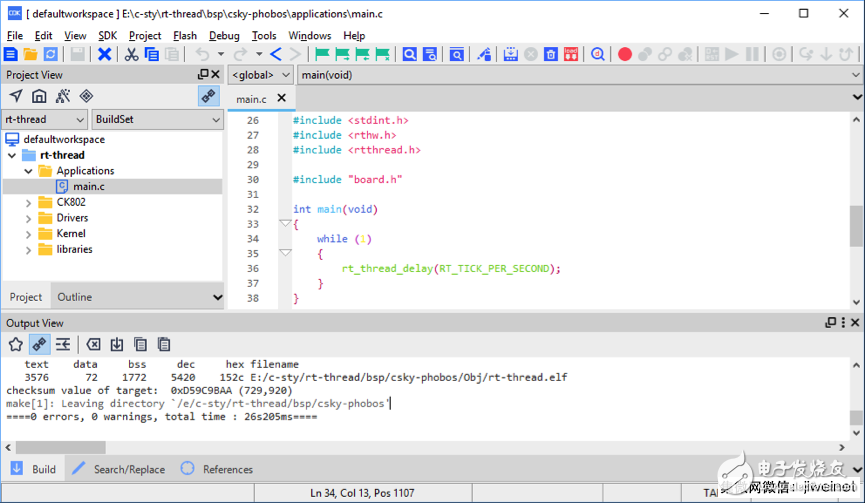
Task: Open the rt-thread project dropdown
Action: click(x=44, y=119)
